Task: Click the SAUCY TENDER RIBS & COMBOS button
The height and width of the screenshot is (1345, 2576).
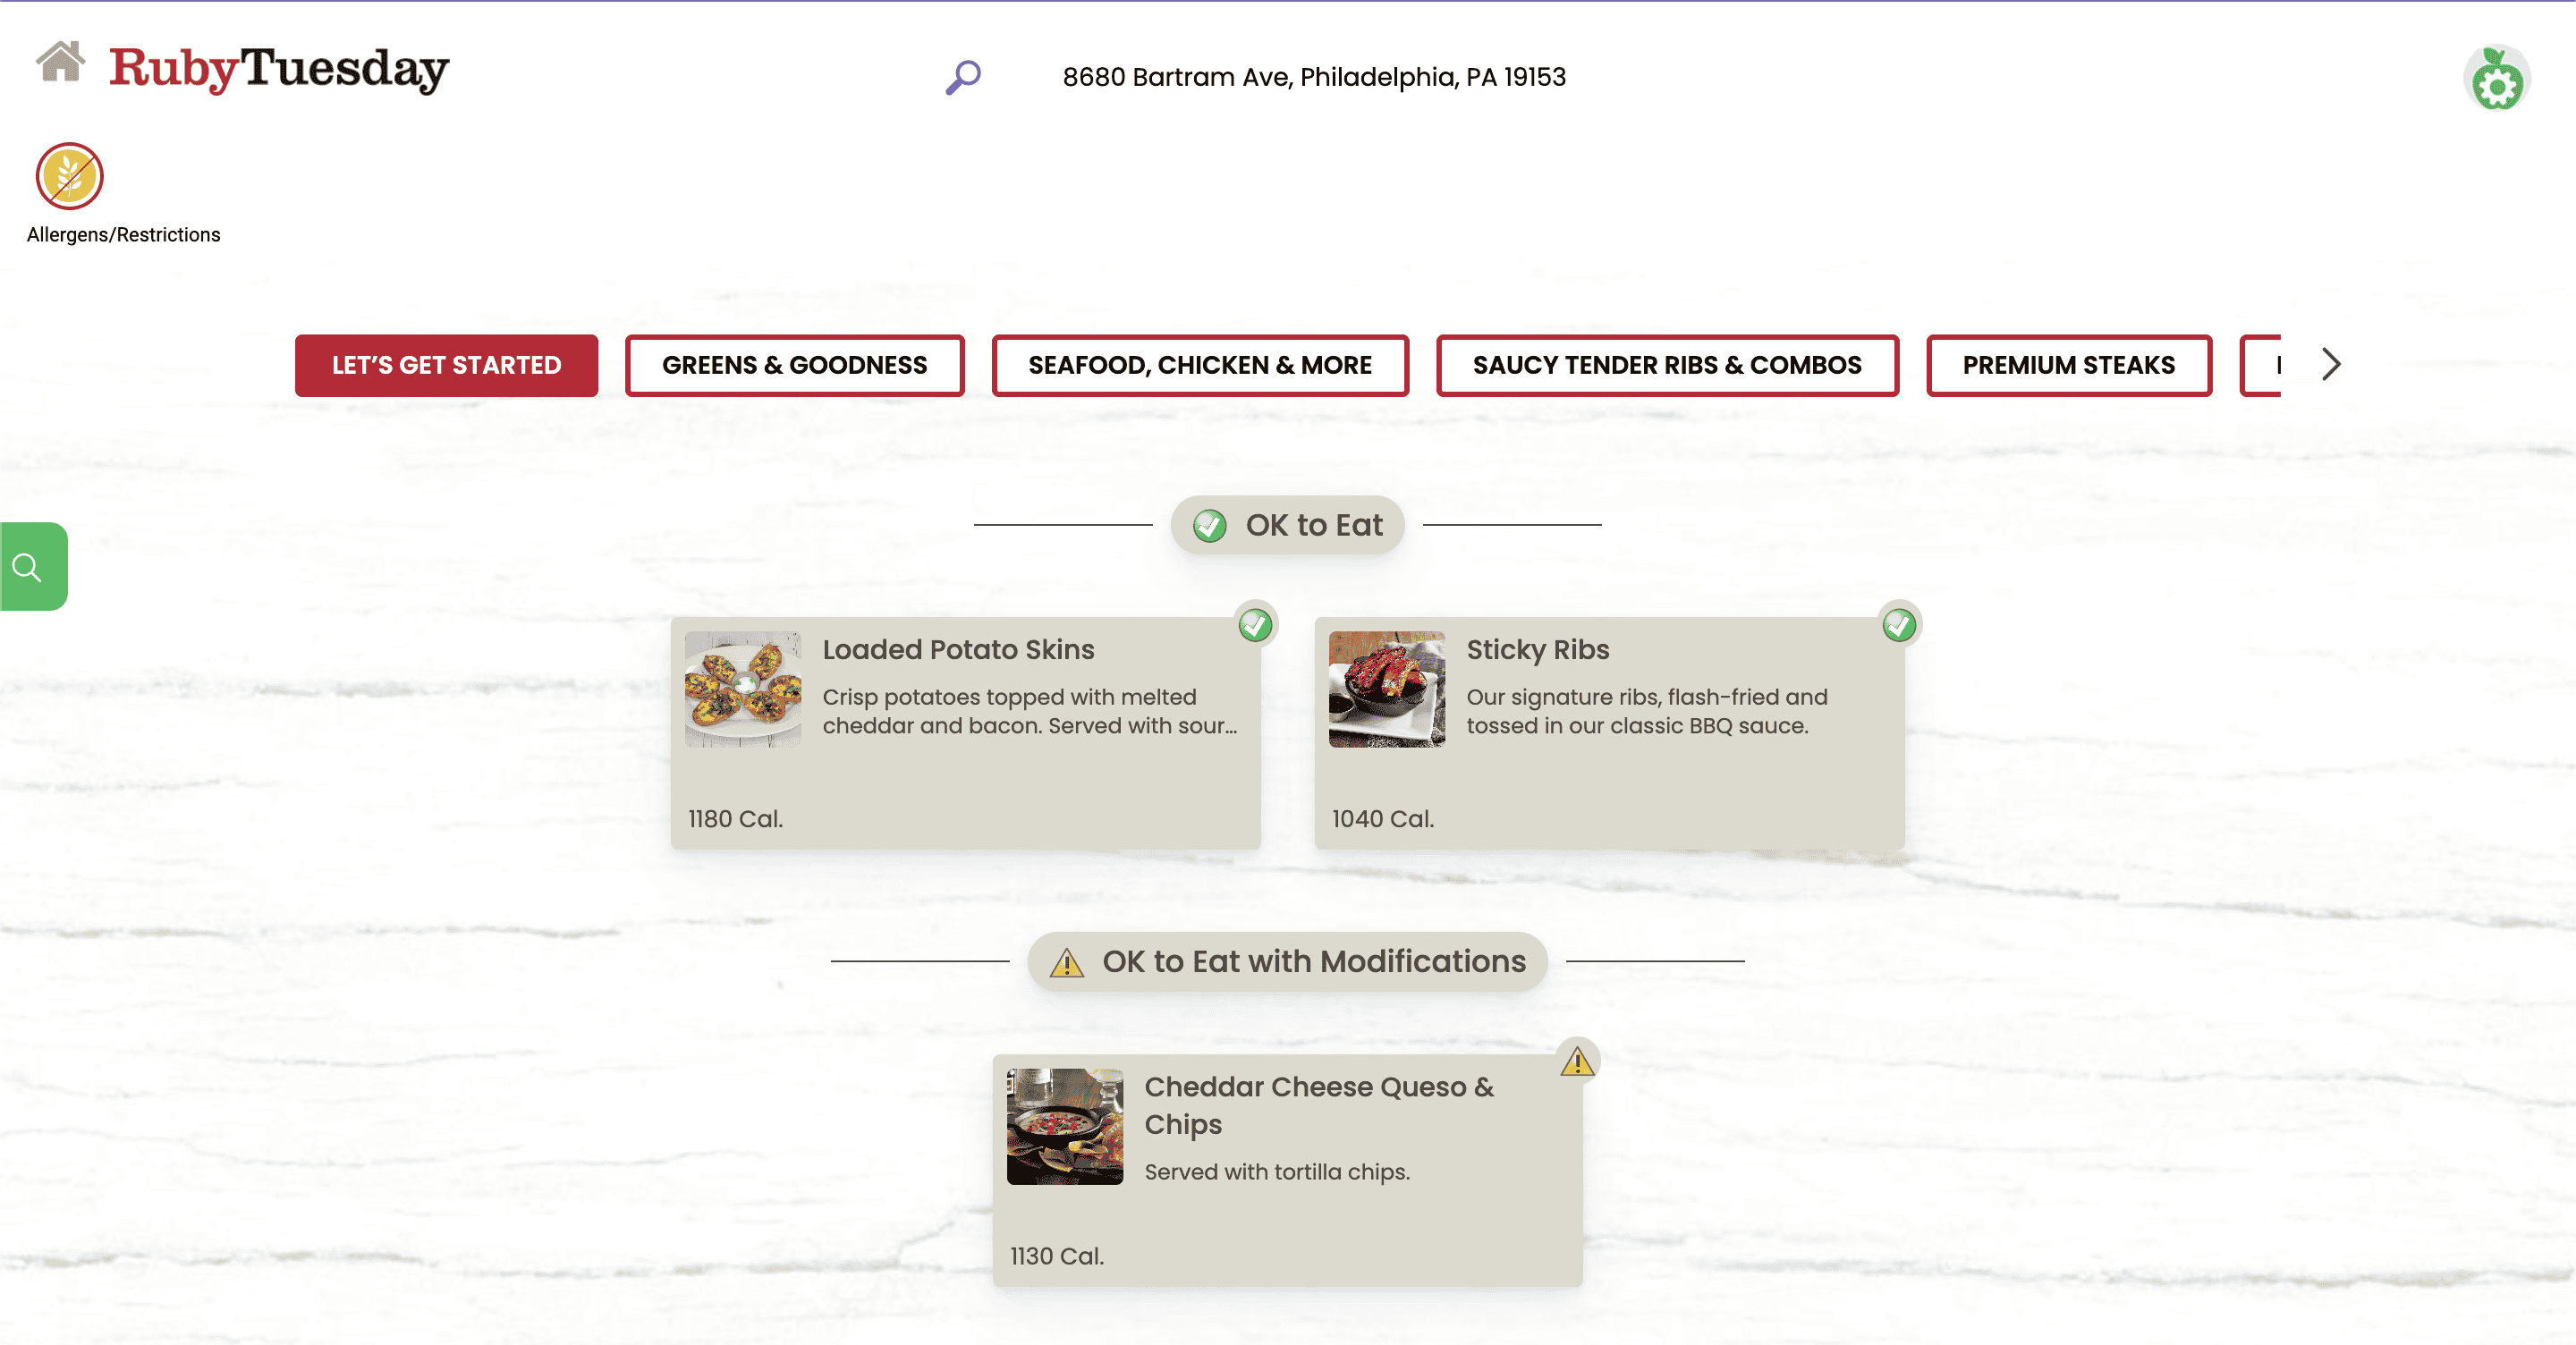Action: tap(1666, 364)
